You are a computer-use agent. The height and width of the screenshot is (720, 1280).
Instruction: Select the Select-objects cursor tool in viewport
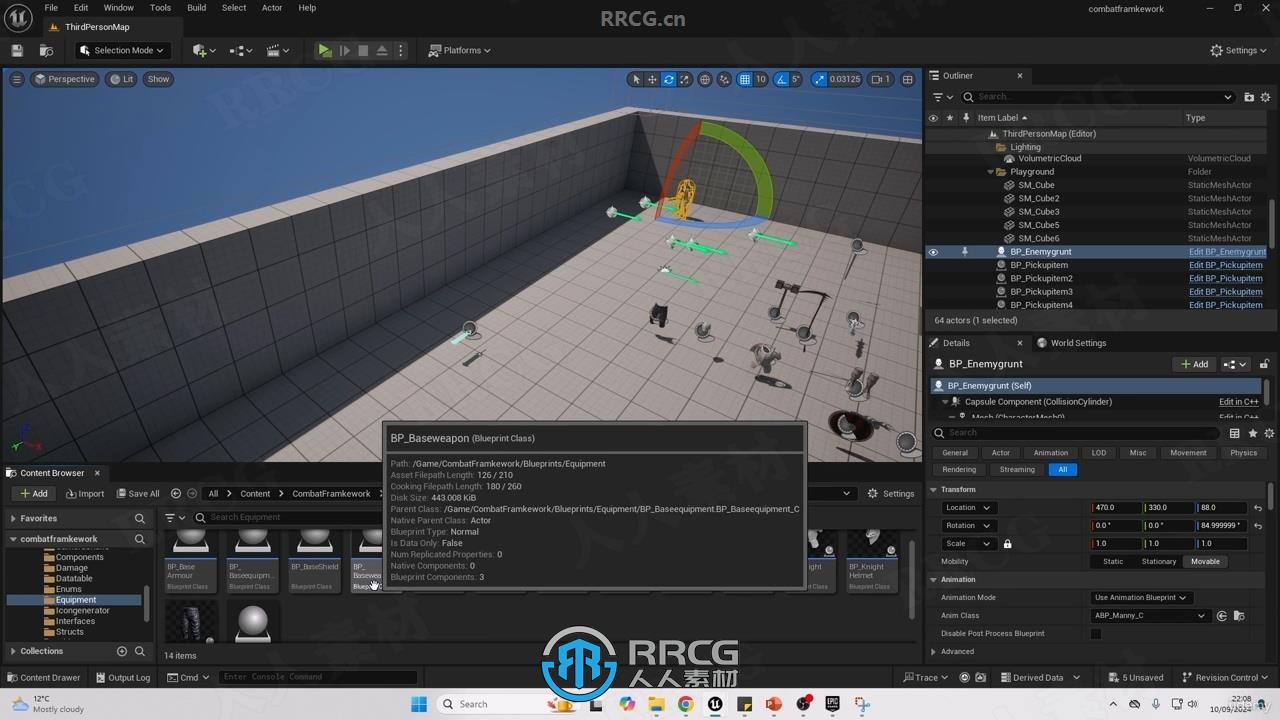[x=636, y=79]
